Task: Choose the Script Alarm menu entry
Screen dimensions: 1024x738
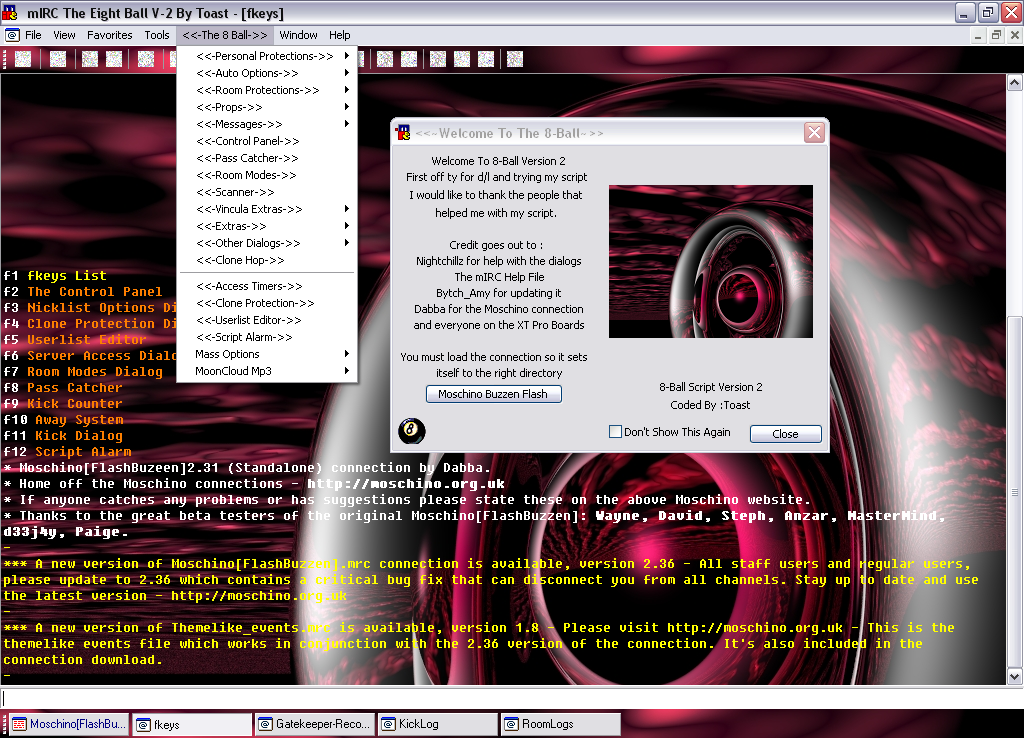Action: point(267,337)
